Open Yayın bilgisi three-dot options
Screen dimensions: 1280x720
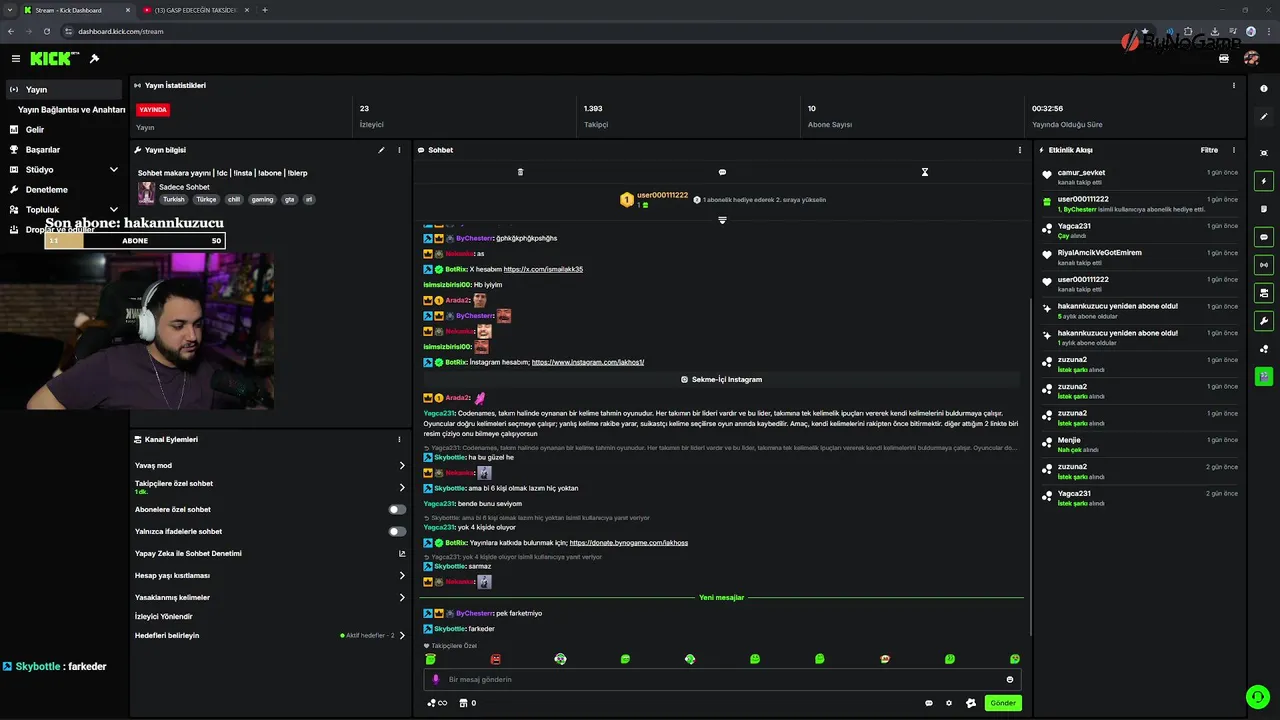(399, 150)
